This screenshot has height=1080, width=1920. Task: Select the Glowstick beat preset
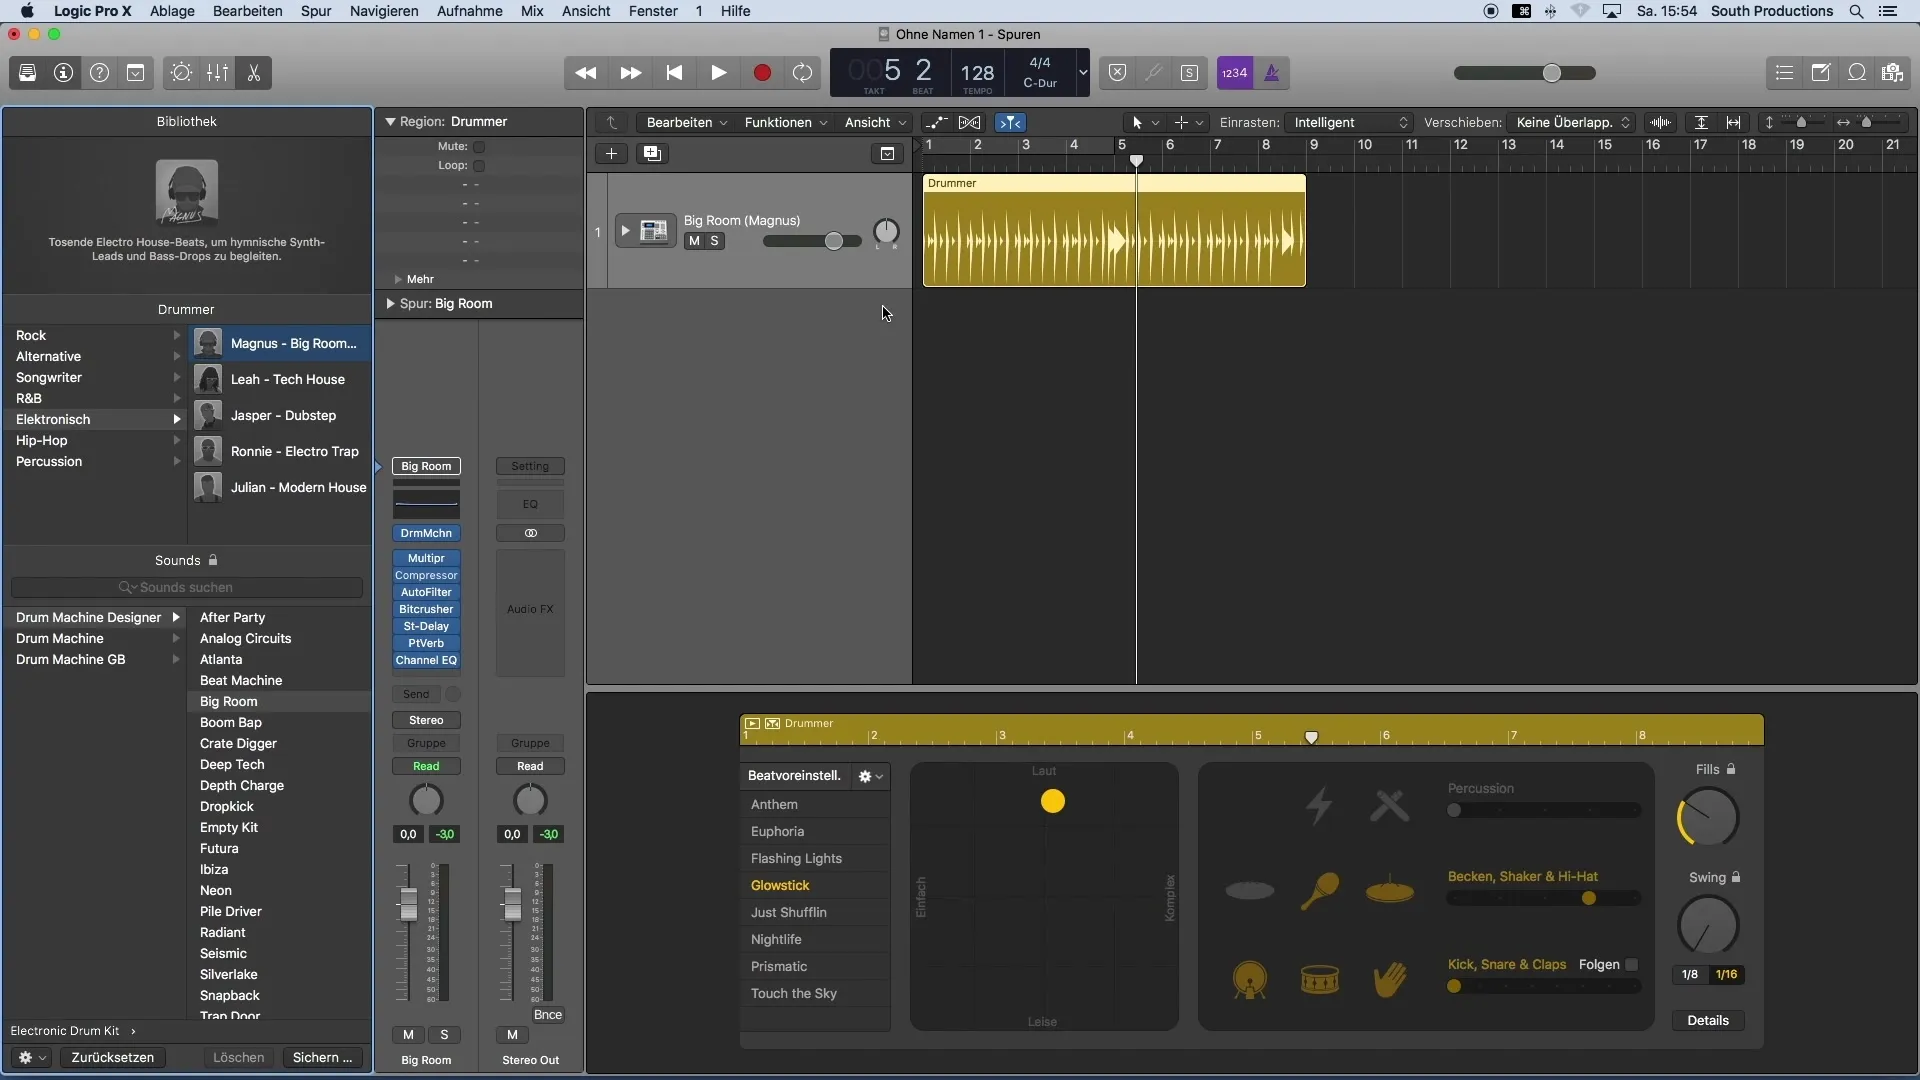point(779,885)
